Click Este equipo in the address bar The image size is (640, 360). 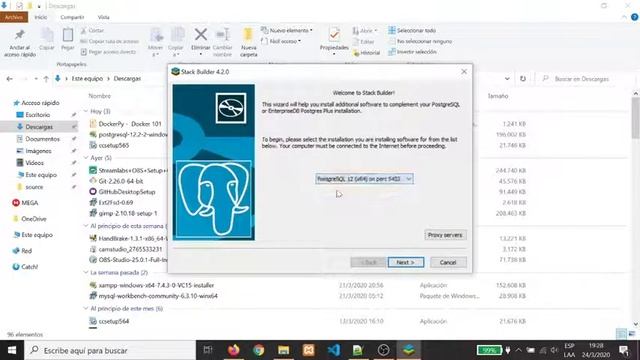87,79
